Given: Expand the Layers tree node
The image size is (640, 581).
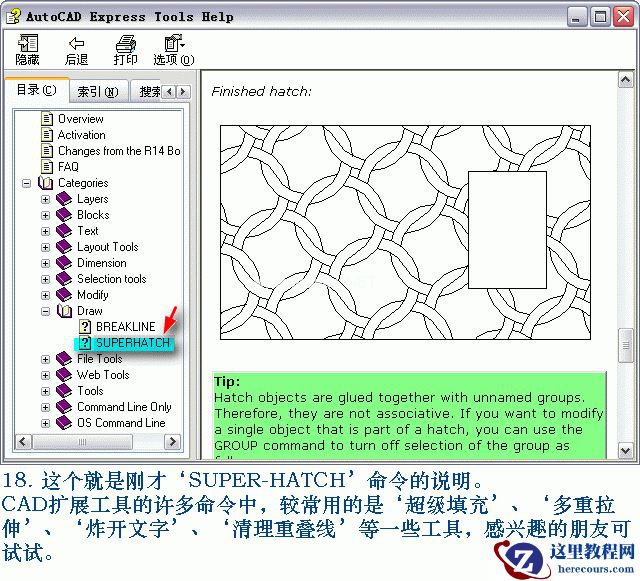Looking at the screenshot, I should (46, 199).
